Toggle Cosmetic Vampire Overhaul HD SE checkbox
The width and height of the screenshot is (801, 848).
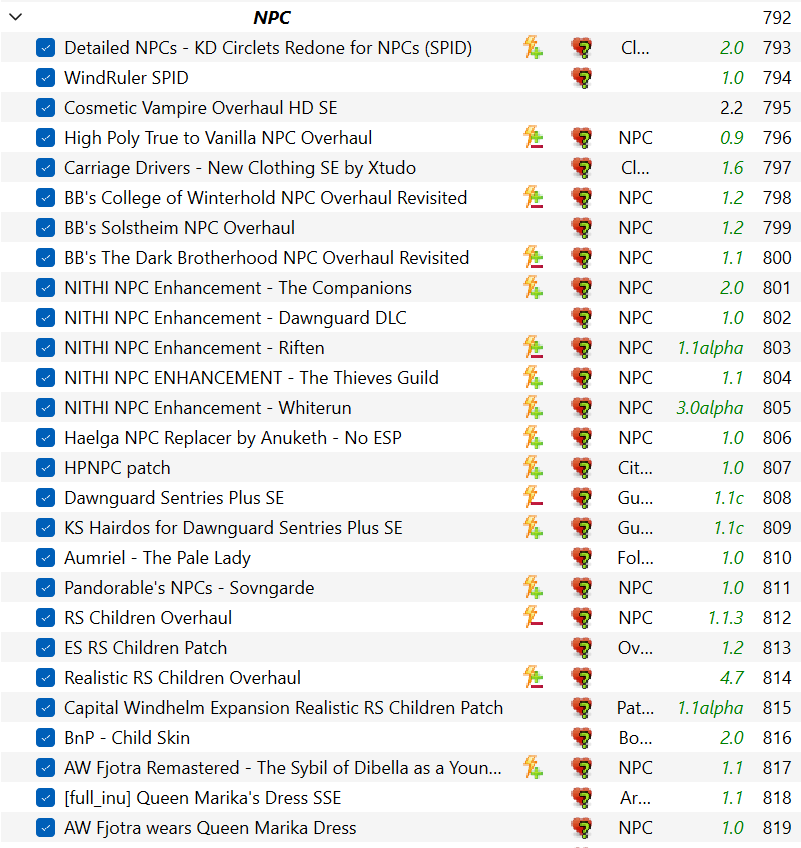pos(45,108)
